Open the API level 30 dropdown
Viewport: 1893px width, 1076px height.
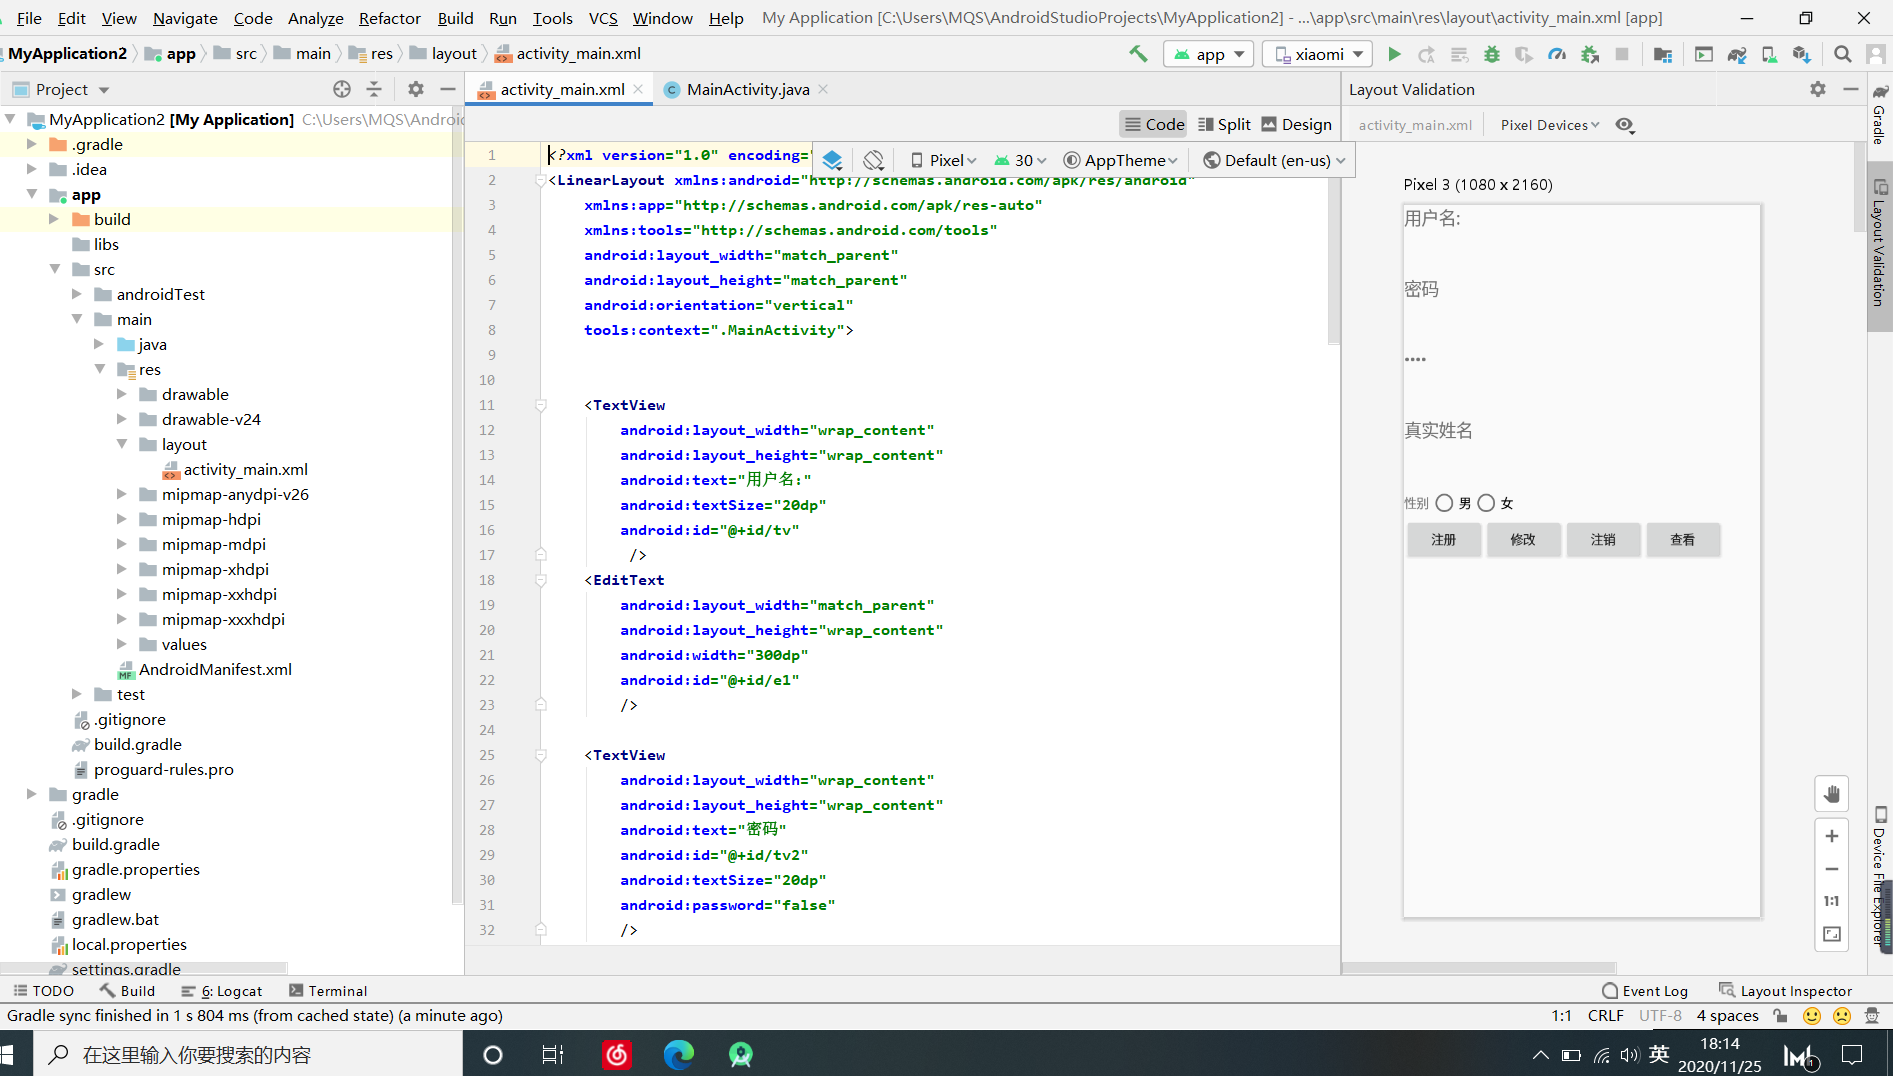(x=1020, y=160)
